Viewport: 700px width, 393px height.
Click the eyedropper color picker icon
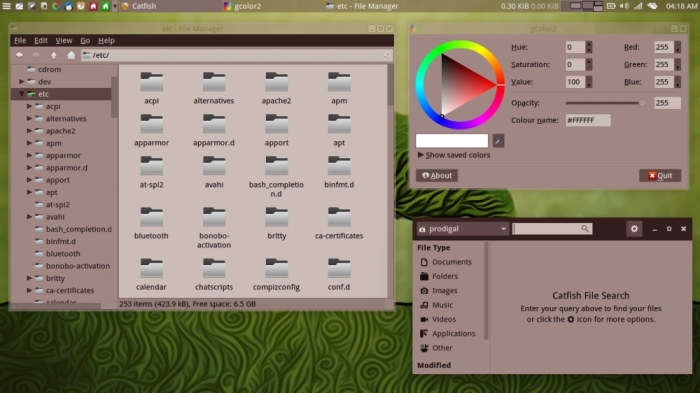(x=498, y=141)
